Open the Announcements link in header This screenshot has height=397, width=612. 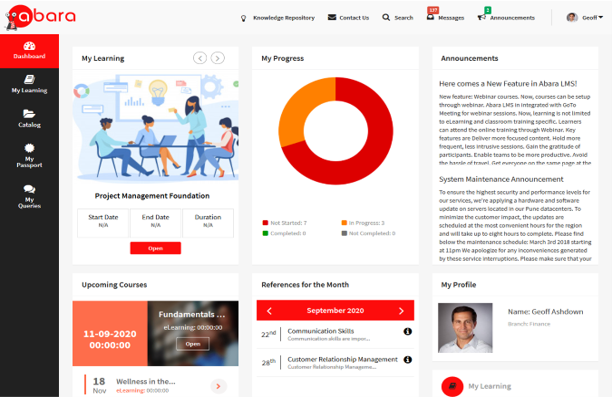(512, 18)
